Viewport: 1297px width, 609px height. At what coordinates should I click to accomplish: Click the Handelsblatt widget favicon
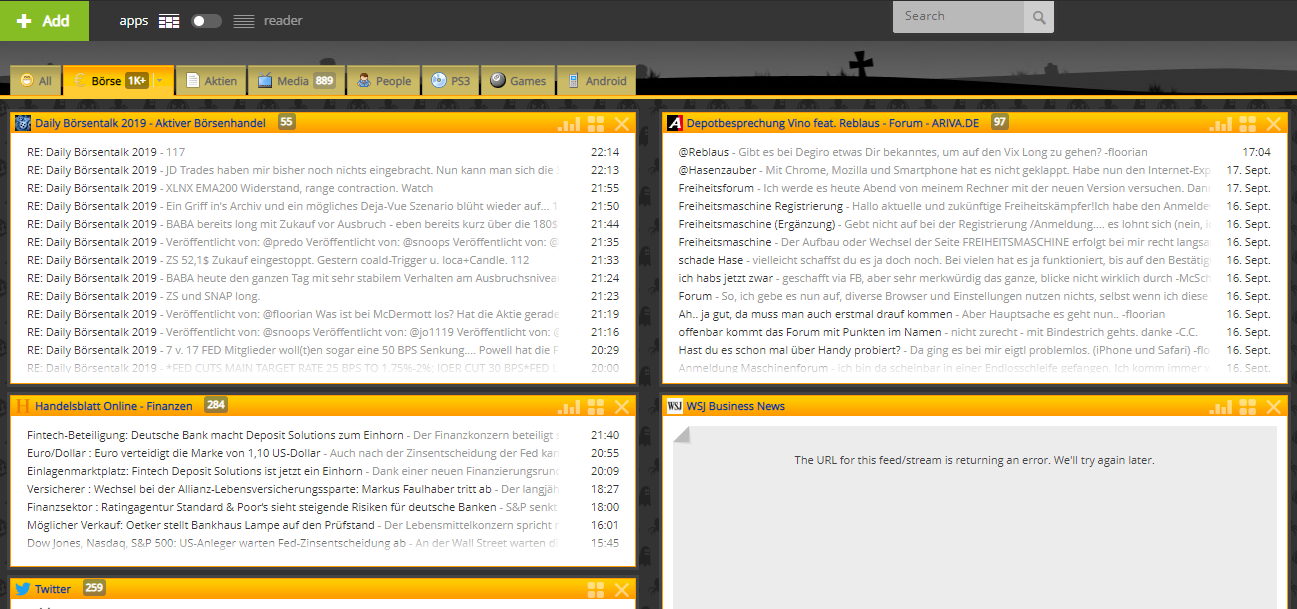point(23,406)
